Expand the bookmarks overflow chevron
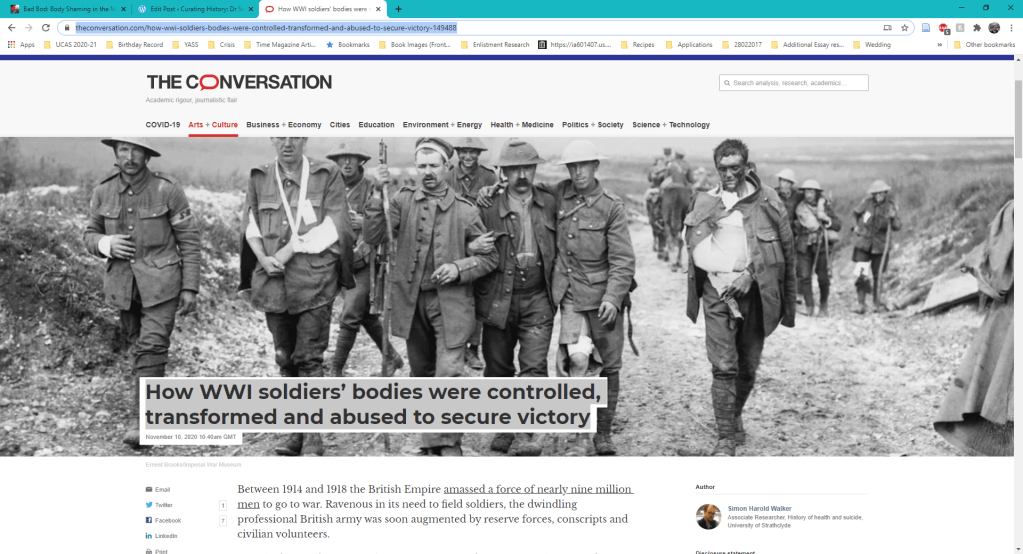Image resolution: width=1023 pixels, height=554 pixels. 939,45
